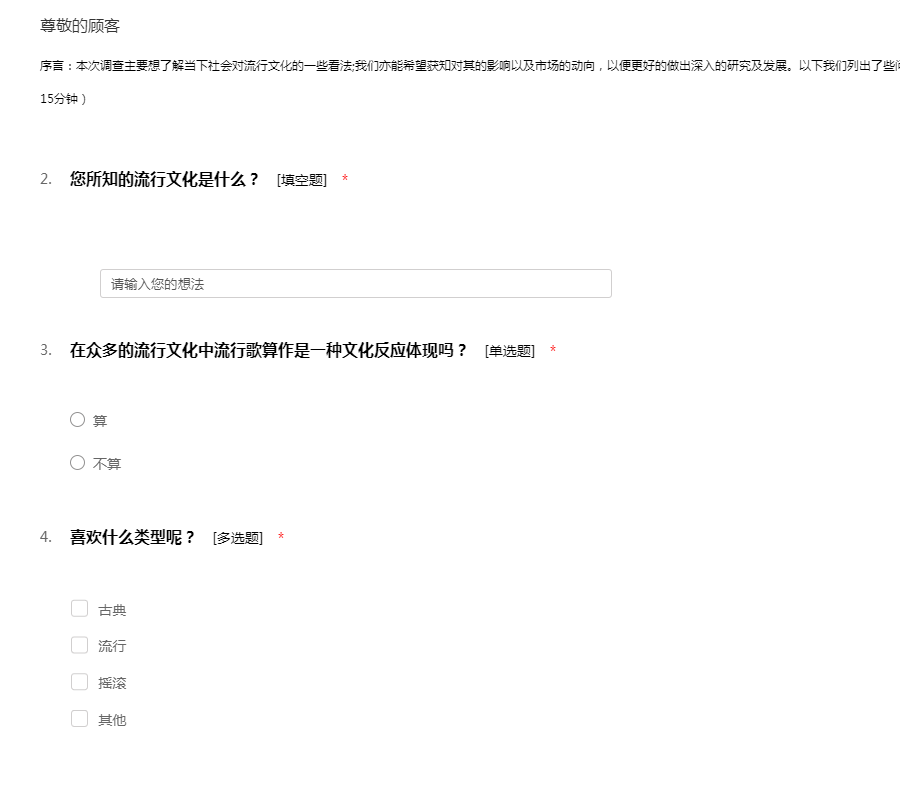Viewport: 900px width, 800px height.
Task: Click the 尊敬的顾客 heading
Action: coord(80,26)
